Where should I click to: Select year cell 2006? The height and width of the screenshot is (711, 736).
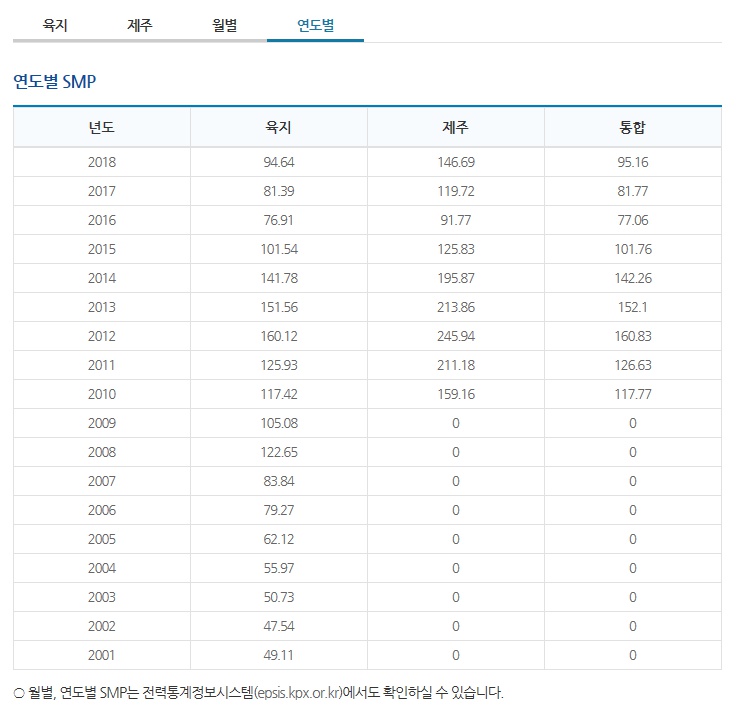(101, 511)
